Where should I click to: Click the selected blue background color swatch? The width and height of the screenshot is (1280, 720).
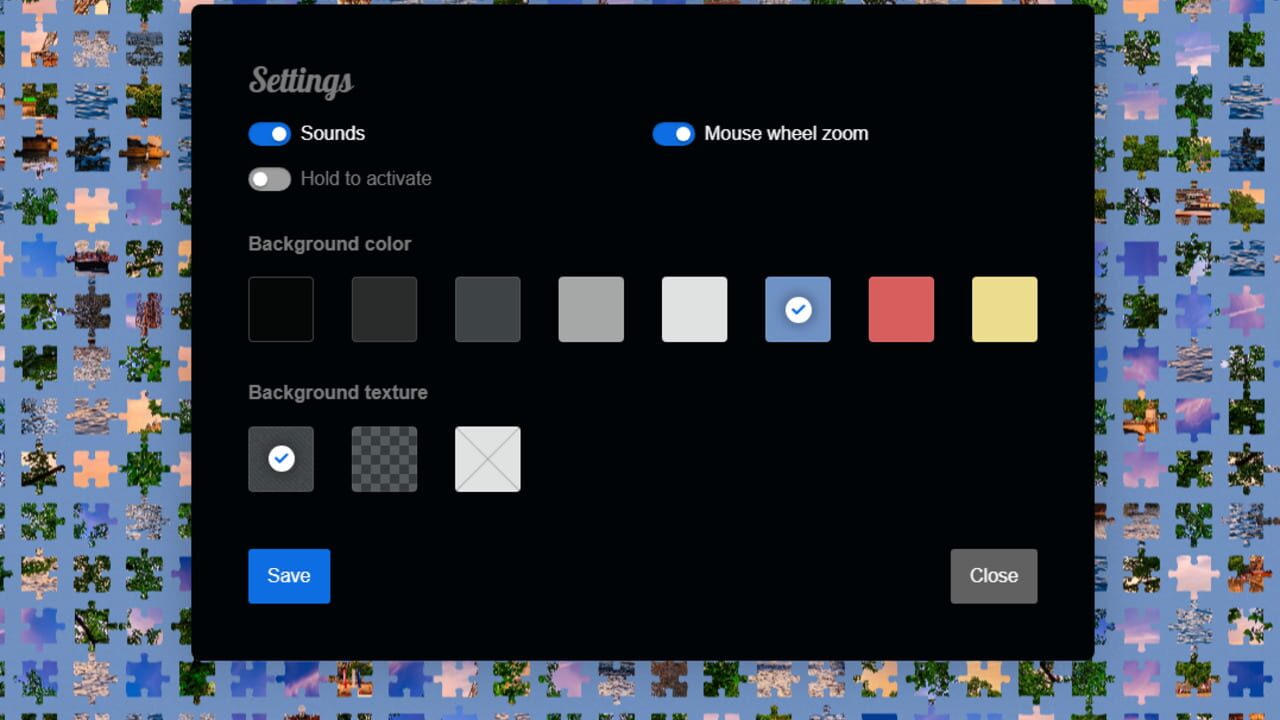point(798,310)
